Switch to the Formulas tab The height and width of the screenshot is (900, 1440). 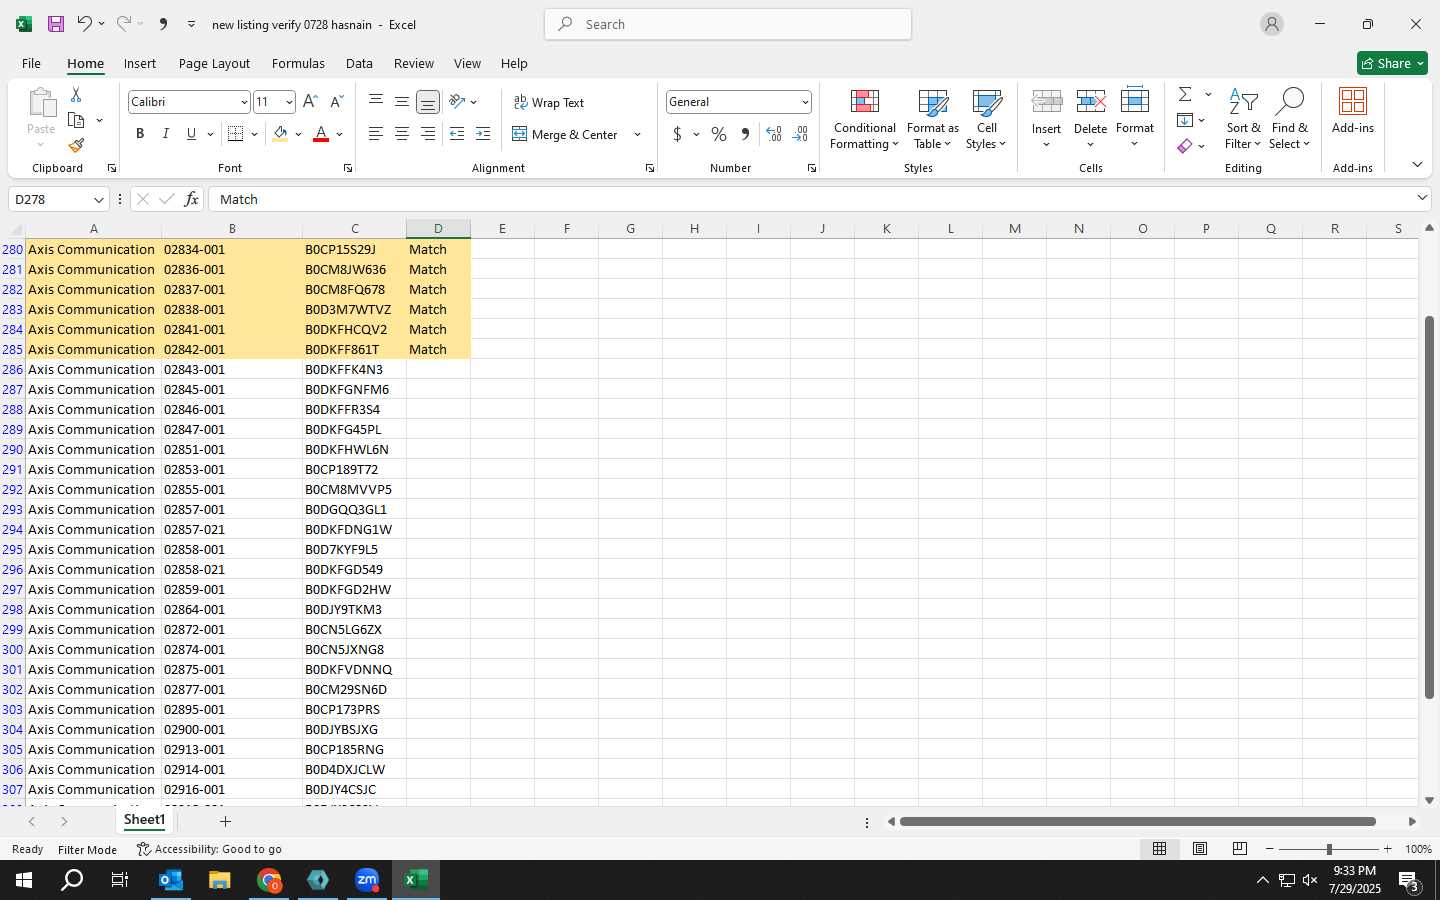point(298,63)
